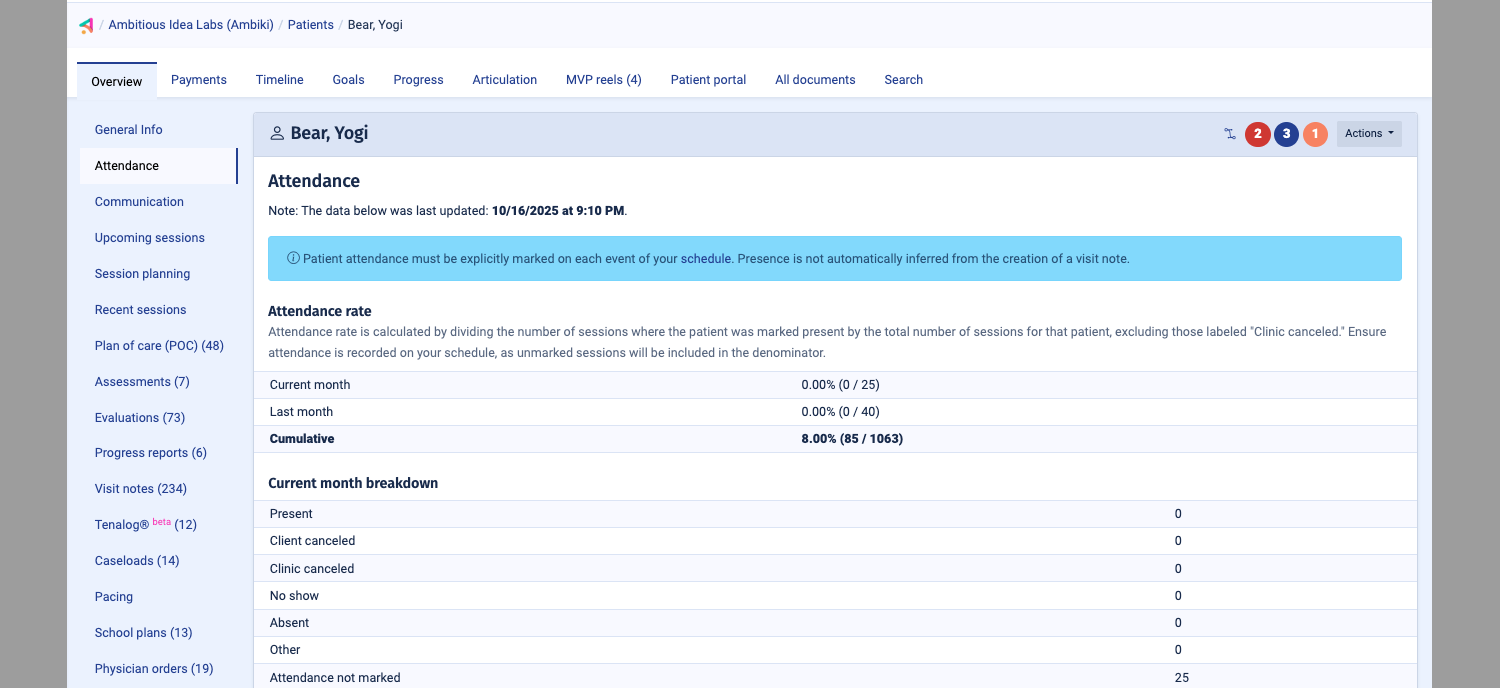
Task: Click the person icon next to Bear, Yogi
Action: 276,132
